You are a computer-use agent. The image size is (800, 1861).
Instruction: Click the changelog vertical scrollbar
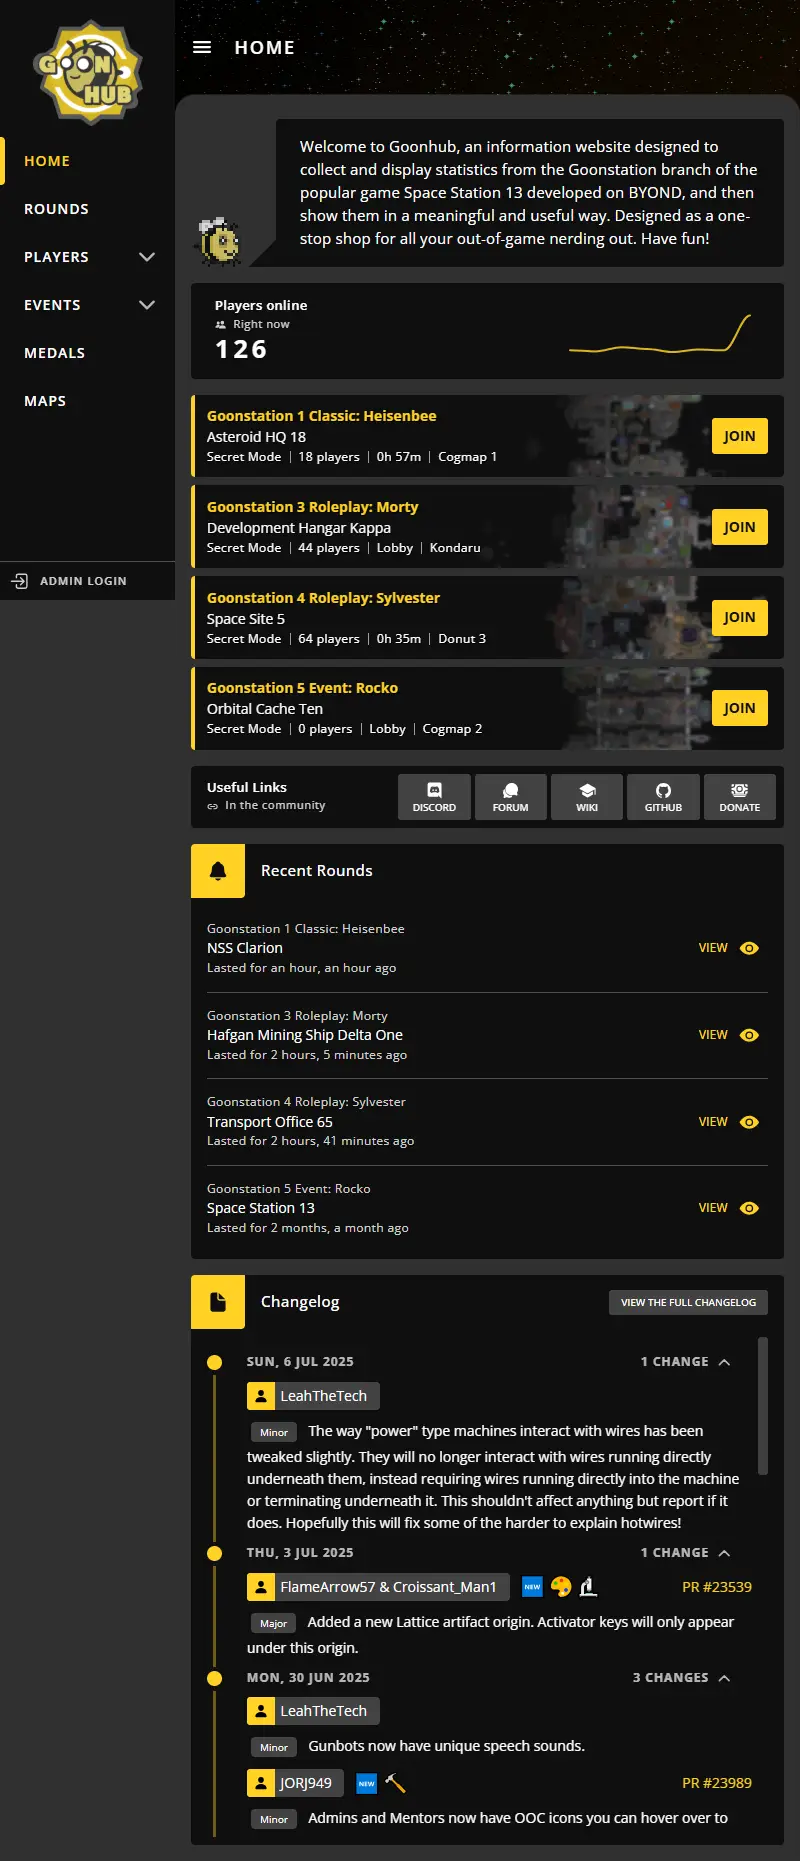tap(763, 1406)
